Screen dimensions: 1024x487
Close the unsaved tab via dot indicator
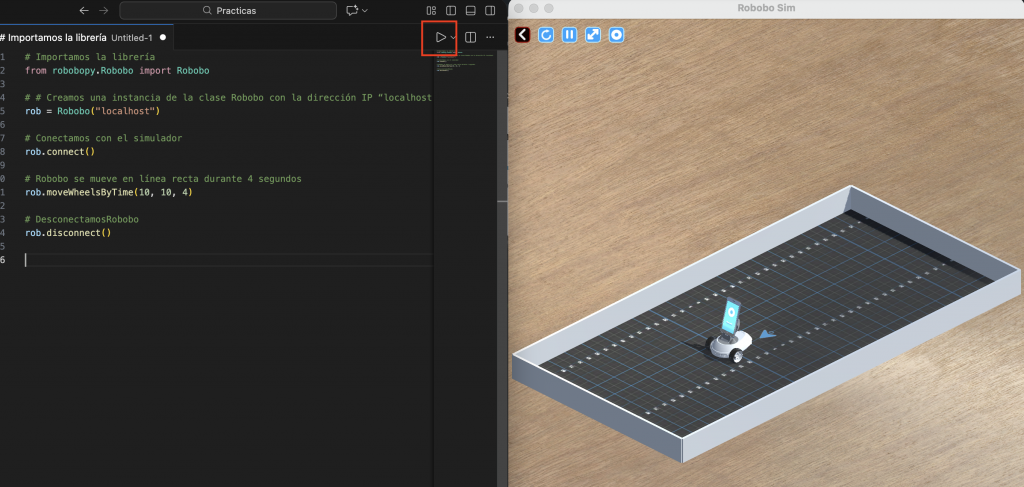coord(163,37)
